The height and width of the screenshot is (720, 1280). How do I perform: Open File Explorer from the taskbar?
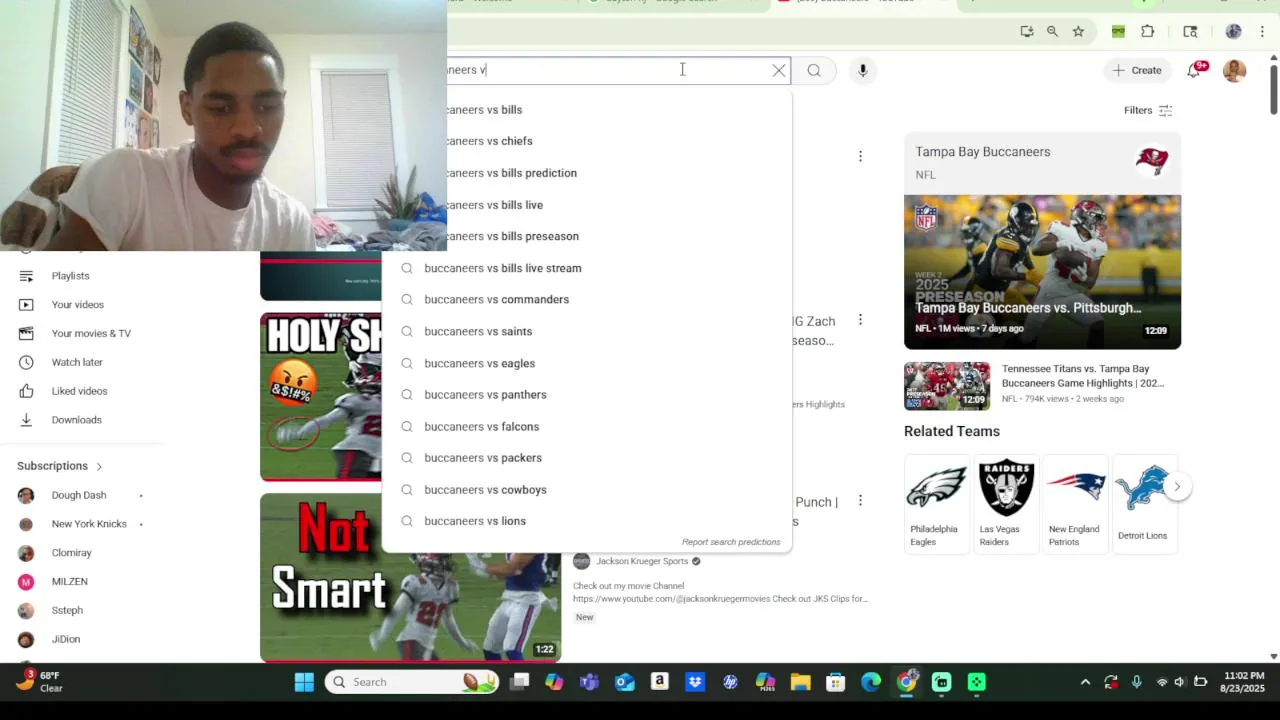[x=800, y=682]
